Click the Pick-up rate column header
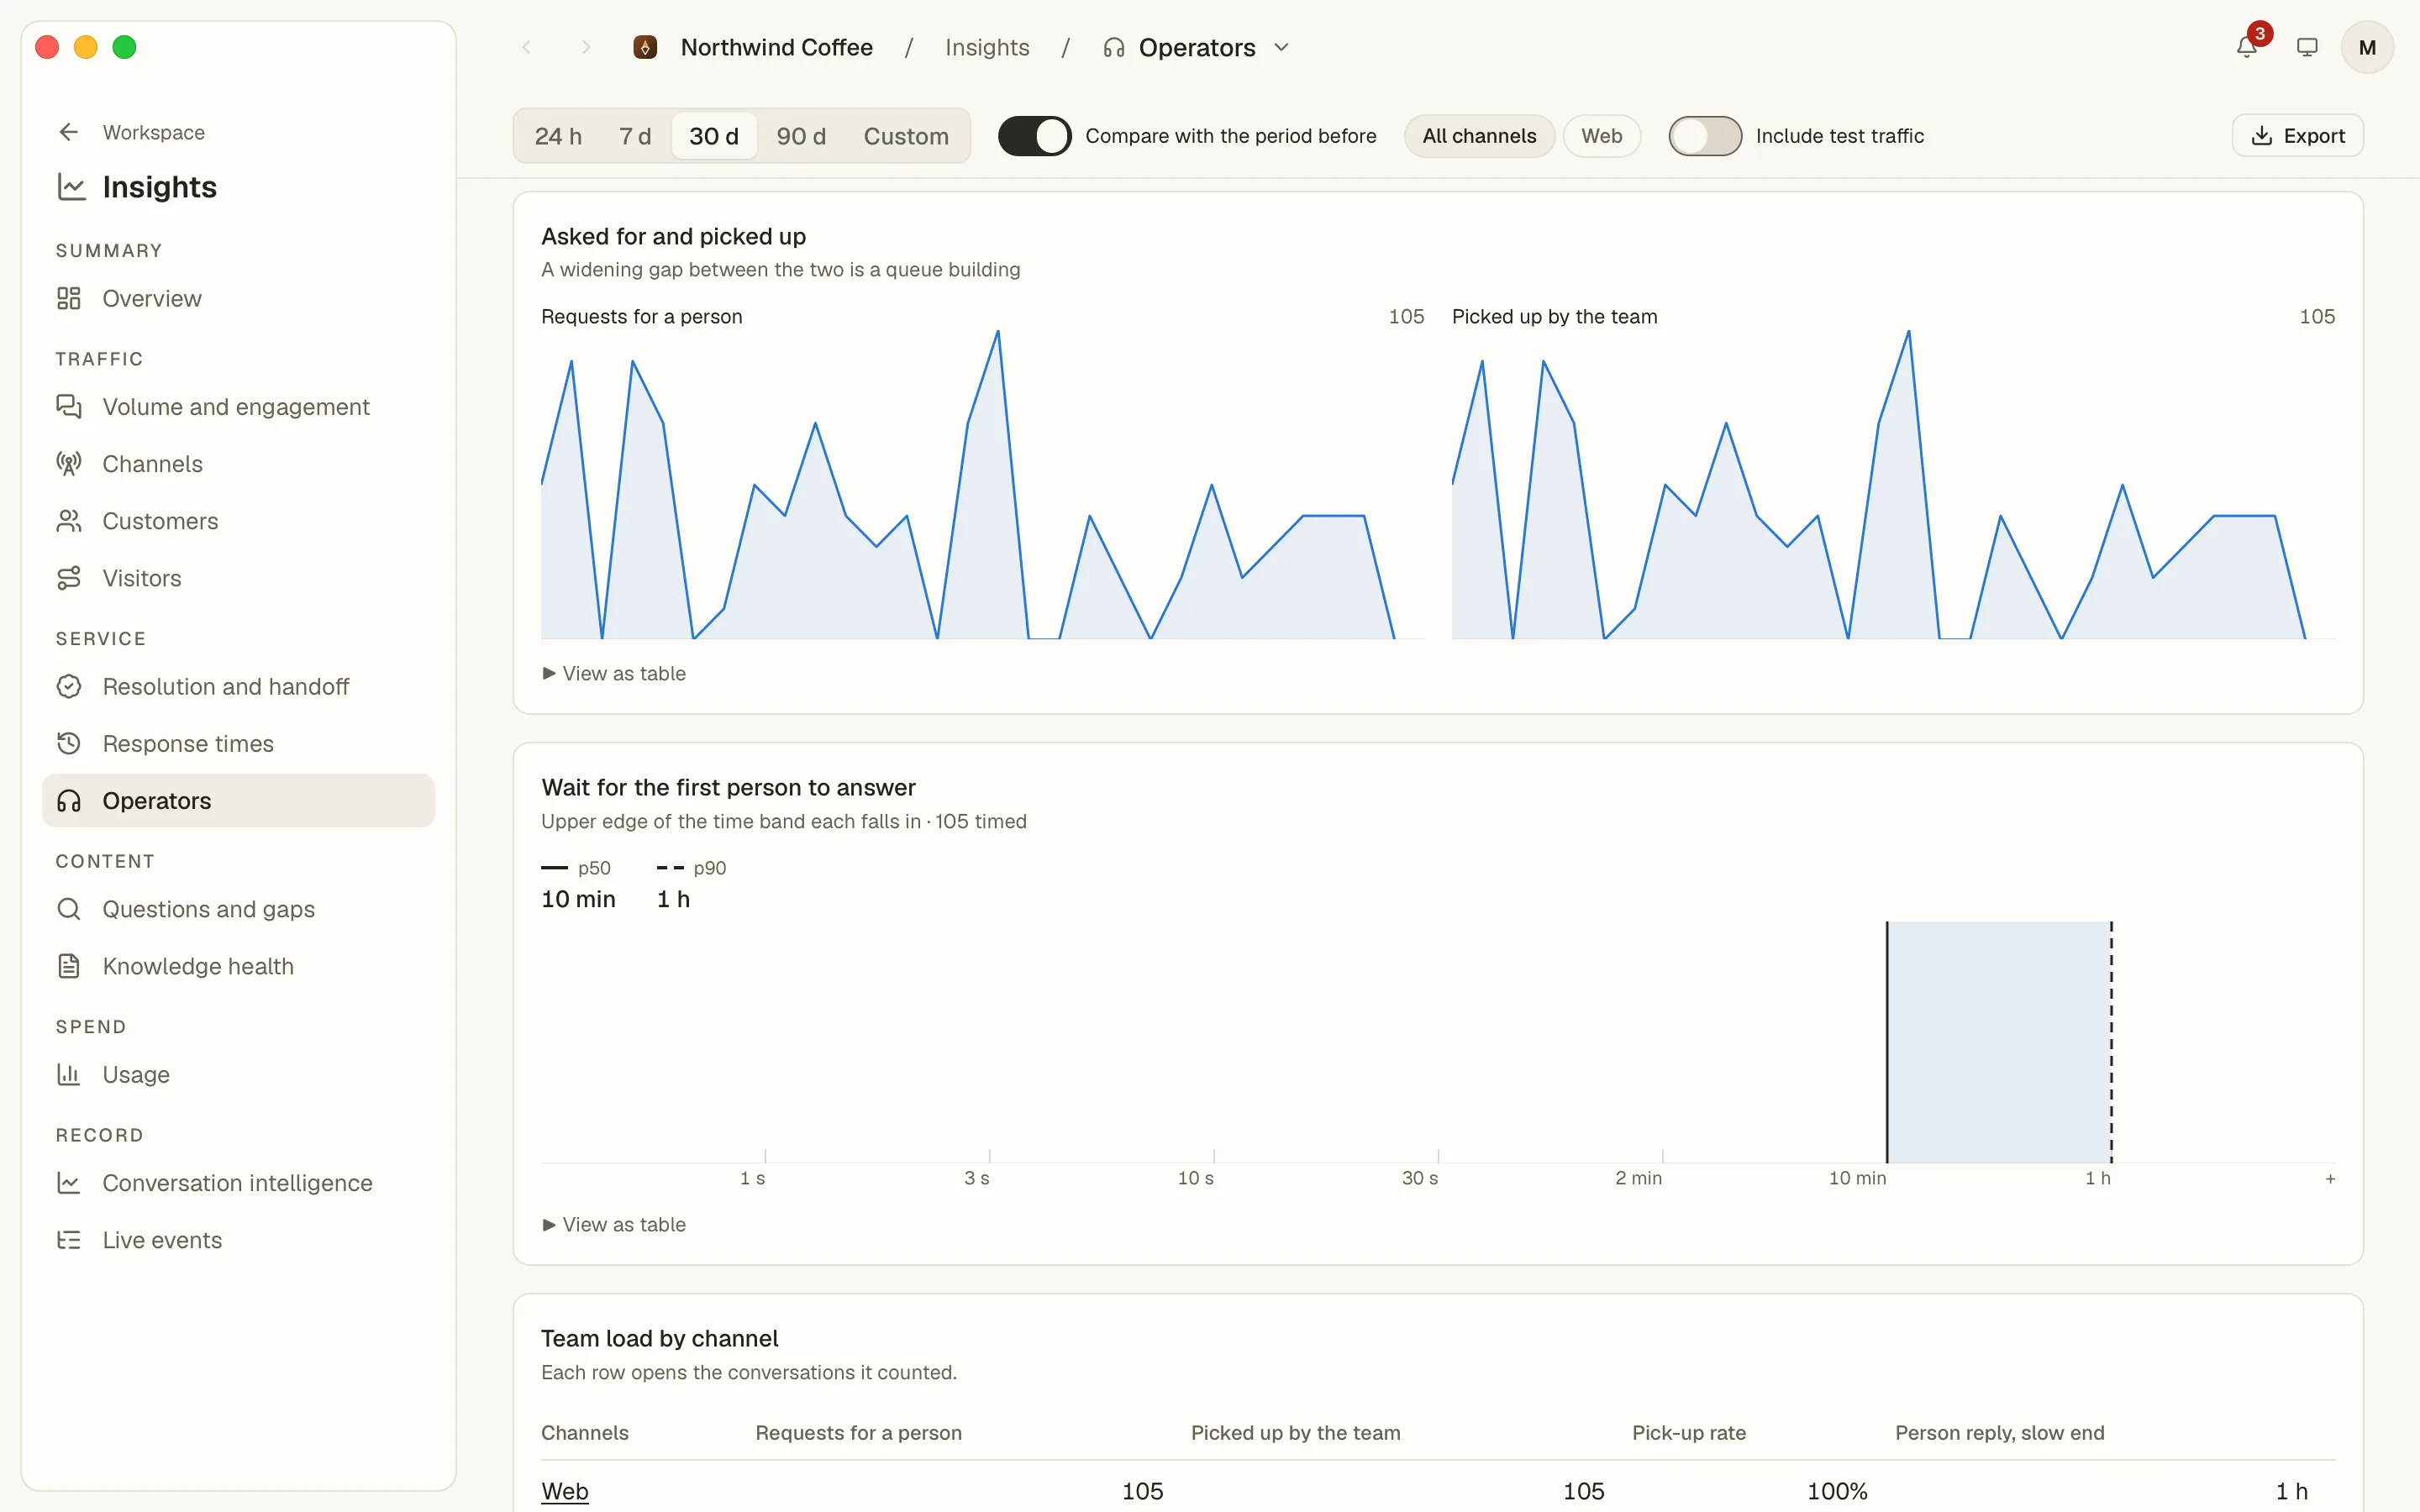The image size is (2420, 1512). point(1688,1432)
